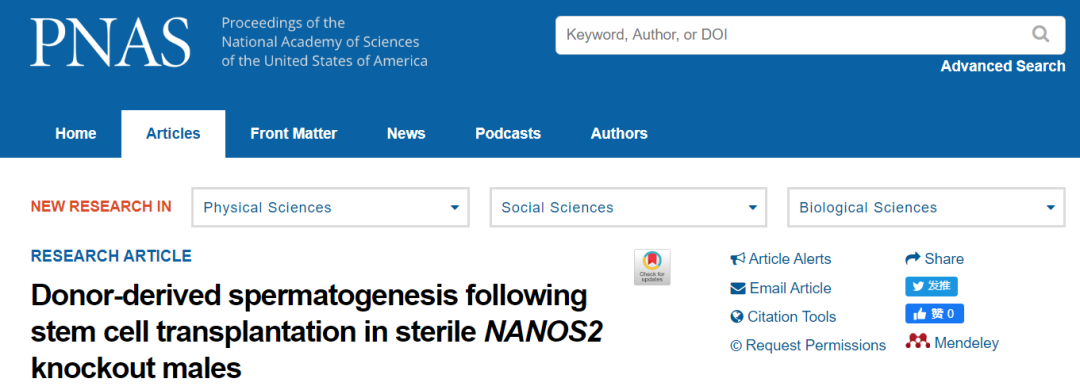Click the search magnifier icon
The height and width of the screenshot is (390, 1080).
[1039, 34]
